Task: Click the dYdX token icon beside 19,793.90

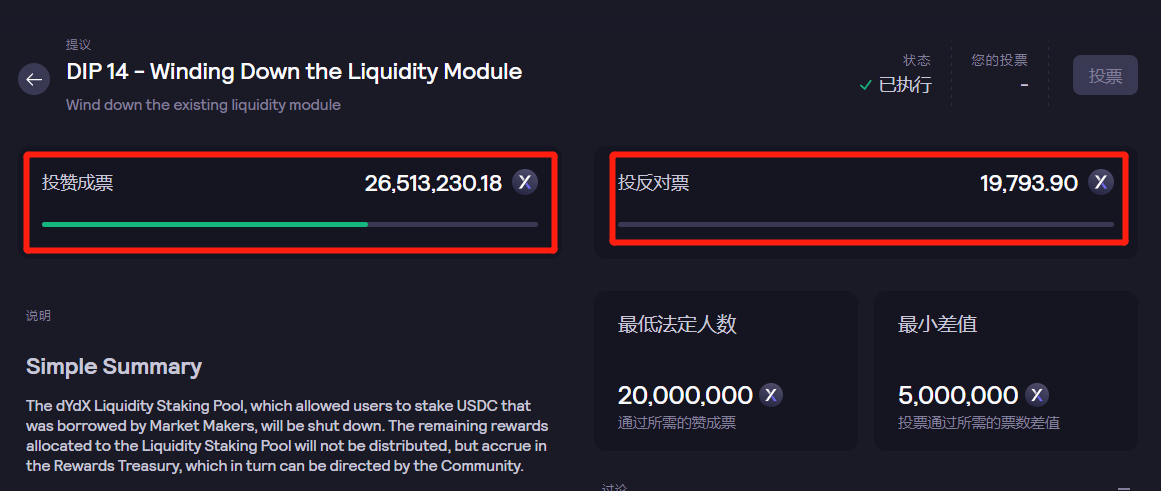Action: coord(1101,182)
